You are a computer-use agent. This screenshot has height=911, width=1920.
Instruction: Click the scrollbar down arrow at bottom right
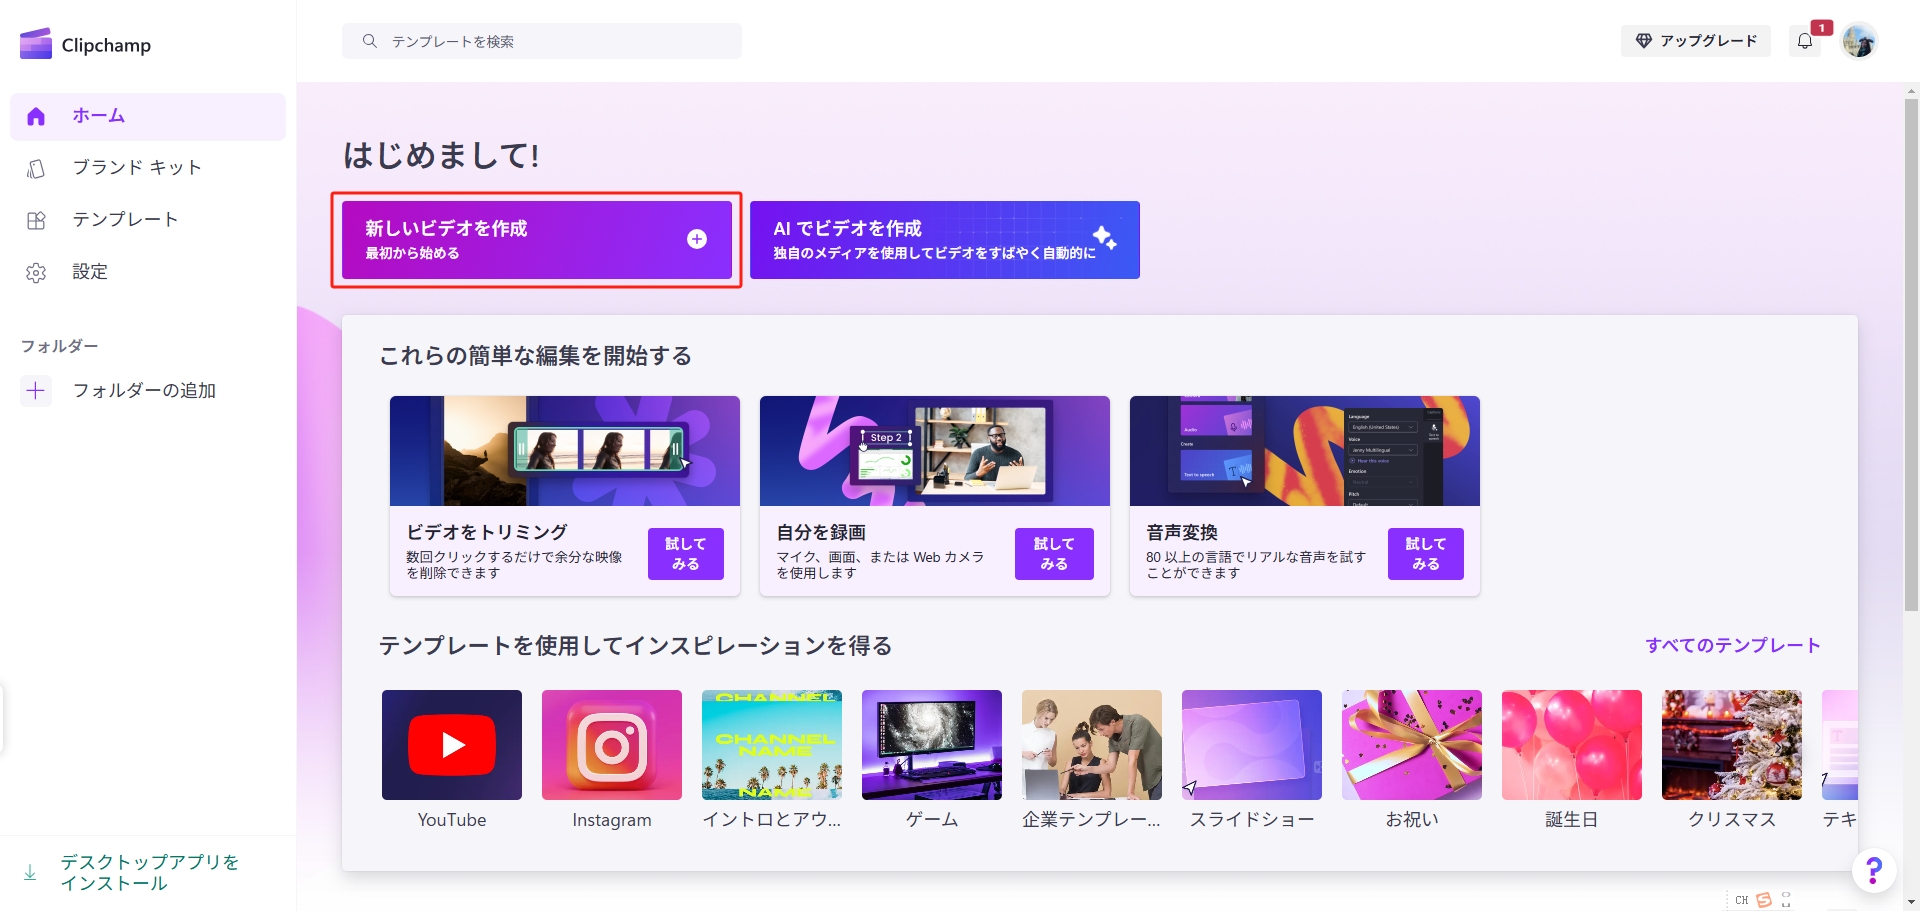coord(1909,900)
